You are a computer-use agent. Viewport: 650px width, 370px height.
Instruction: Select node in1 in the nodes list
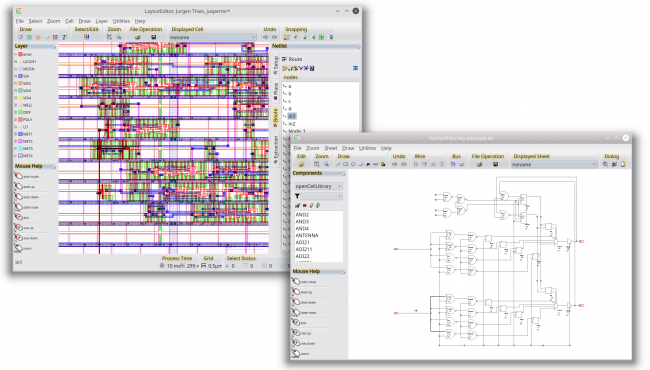292,116
